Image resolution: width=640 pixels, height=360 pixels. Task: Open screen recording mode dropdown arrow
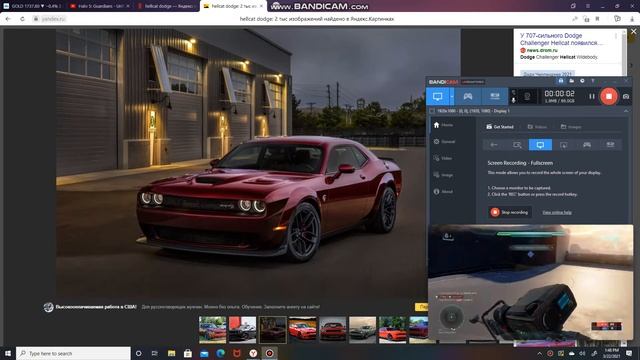tap(452, 96)
